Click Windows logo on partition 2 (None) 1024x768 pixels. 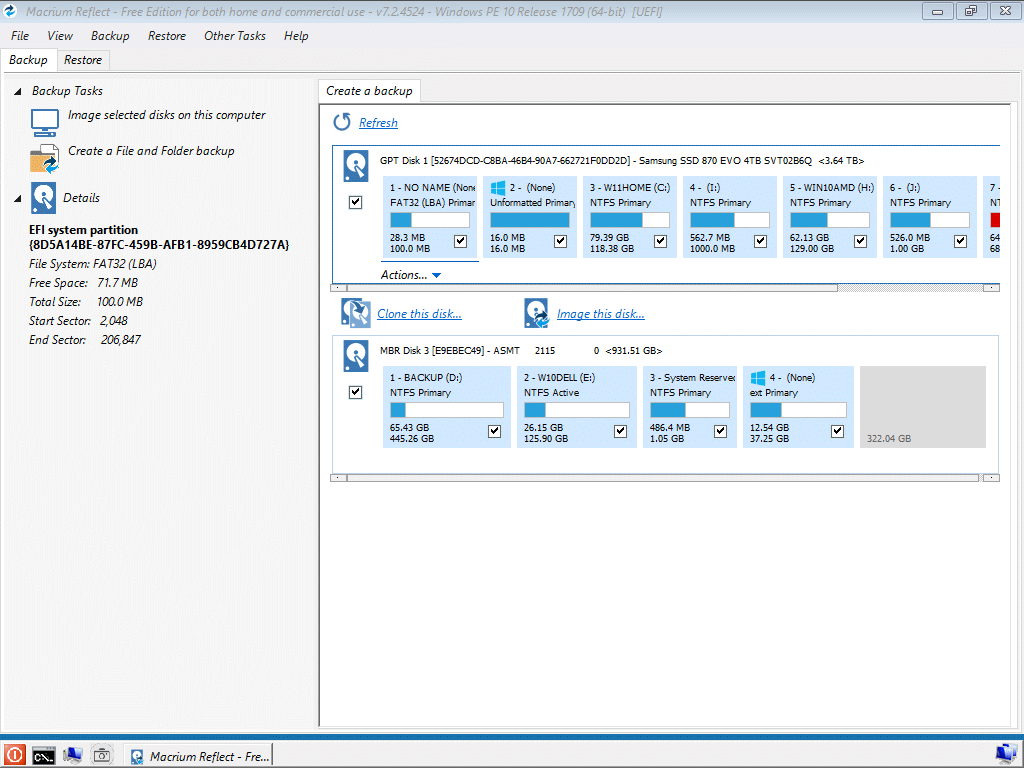(498, 188)
